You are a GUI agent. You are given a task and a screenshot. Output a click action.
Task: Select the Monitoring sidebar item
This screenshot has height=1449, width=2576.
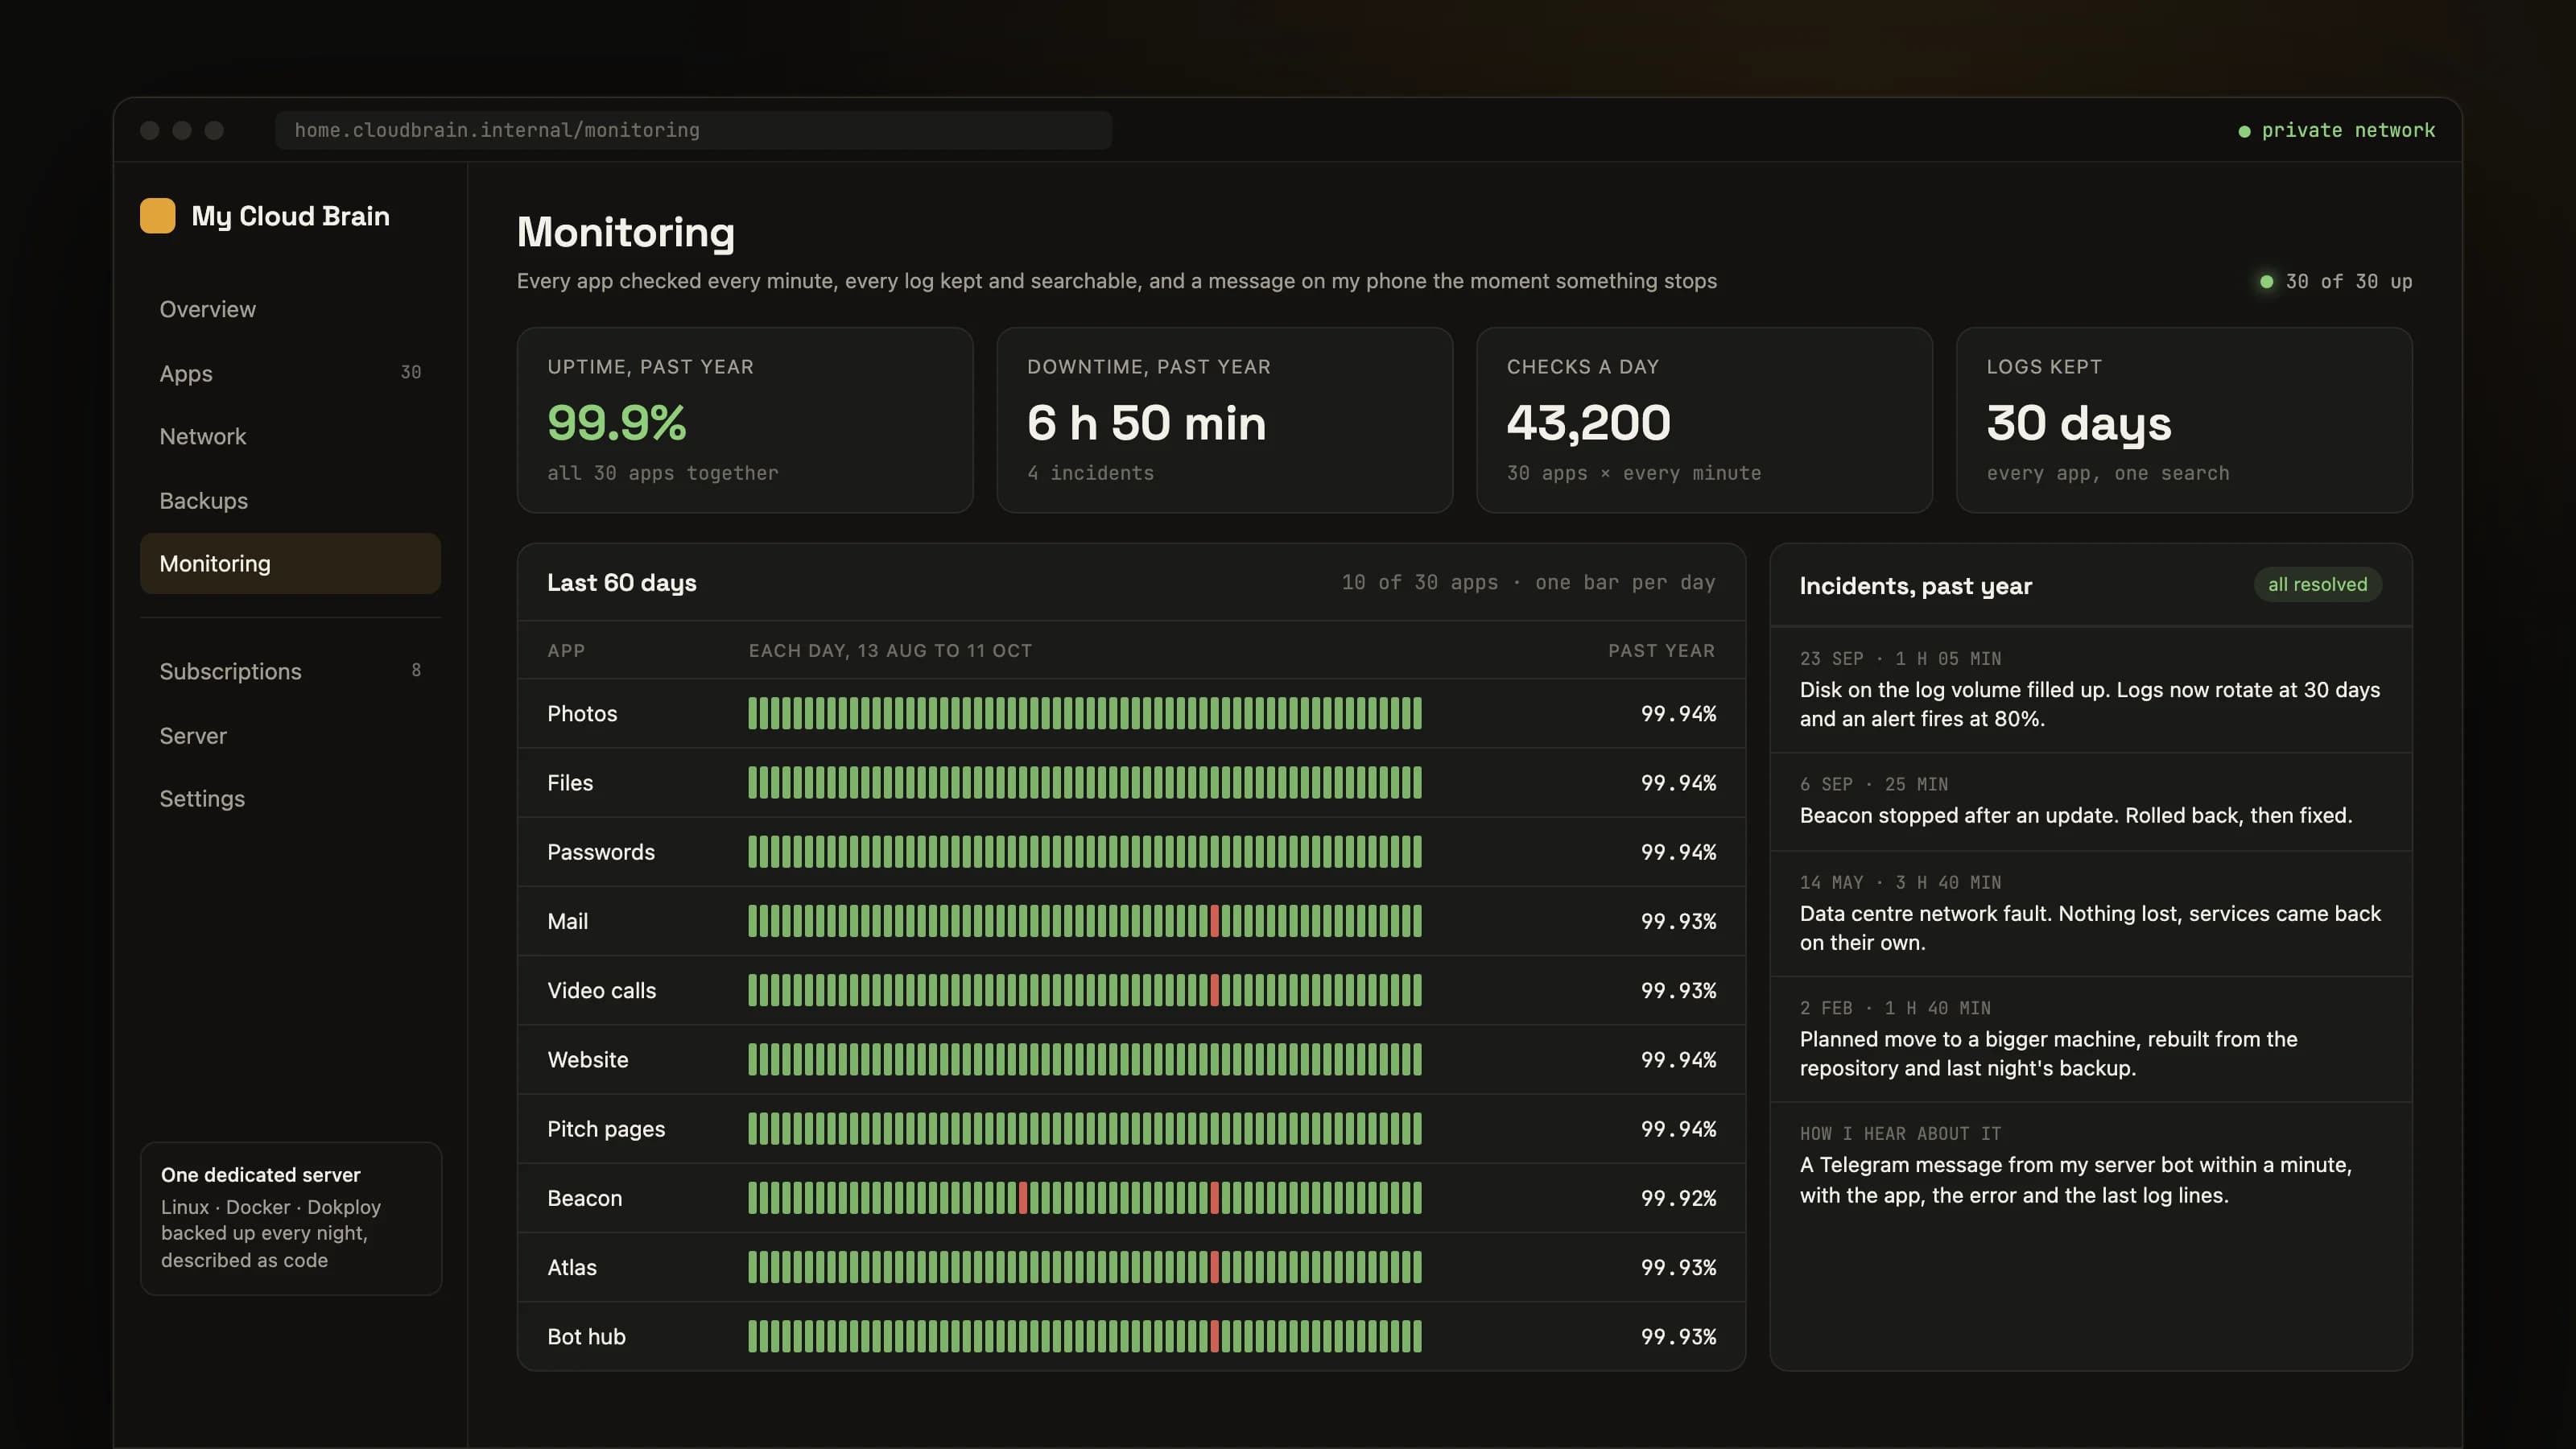[290, 563]
